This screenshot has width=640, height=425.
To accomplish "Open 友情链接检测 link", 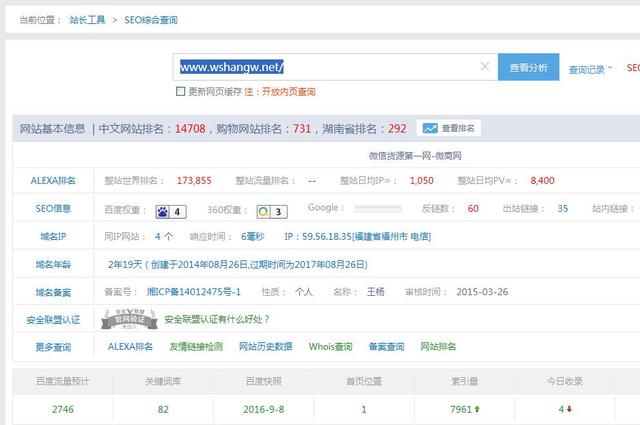I will click(196, 347).
